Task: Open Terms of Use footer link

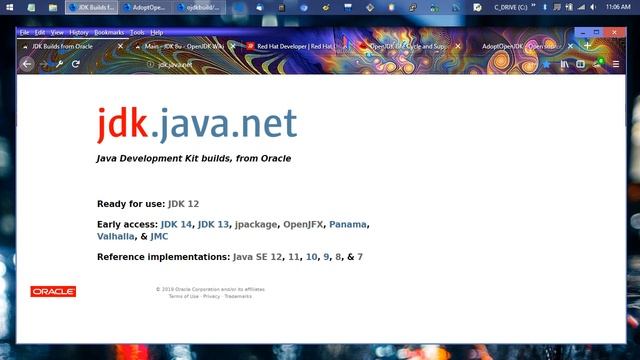Action: pyautogui.click(x=184, y=296)
